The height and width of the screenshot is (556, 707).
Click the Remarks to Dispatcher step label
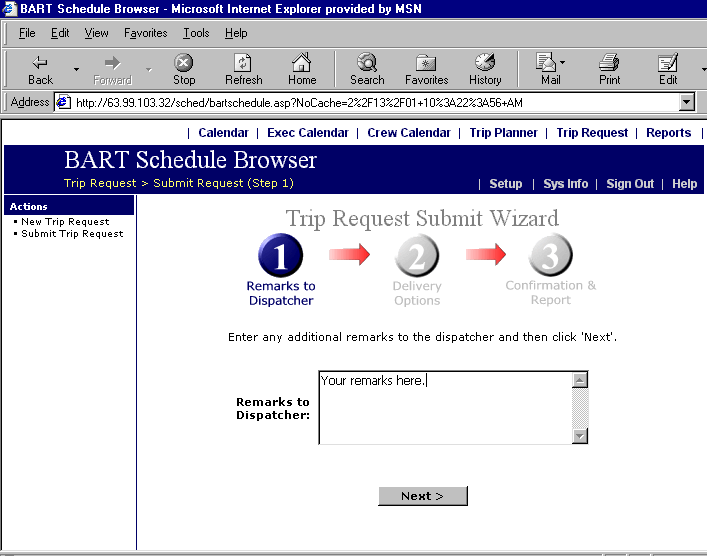[281, 293]
